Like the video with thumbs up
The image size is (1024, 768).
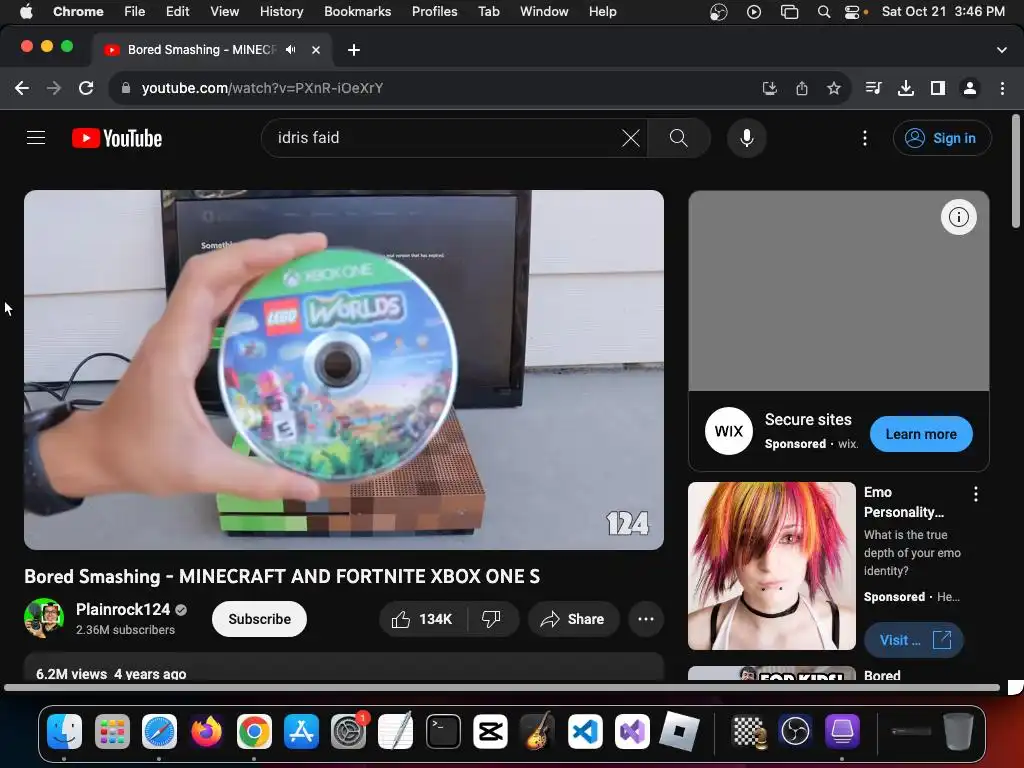tap(423, 619)
